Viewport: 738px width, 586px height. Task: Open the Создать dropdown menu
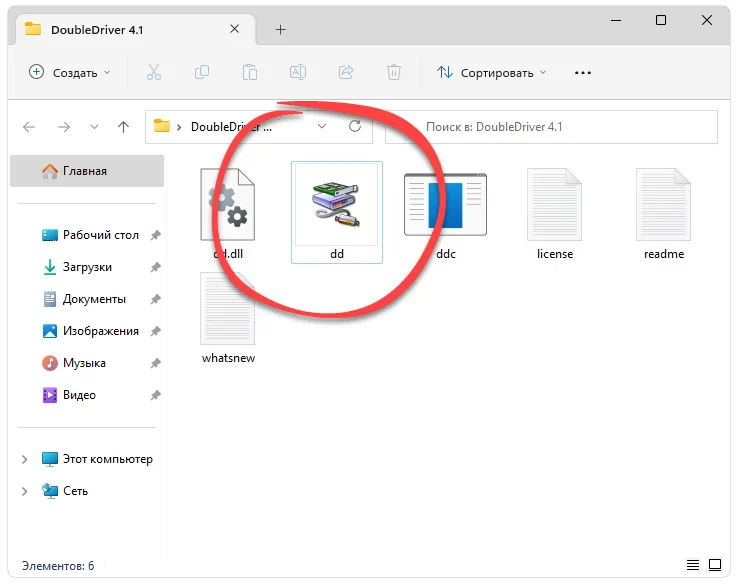click(70, 72)
